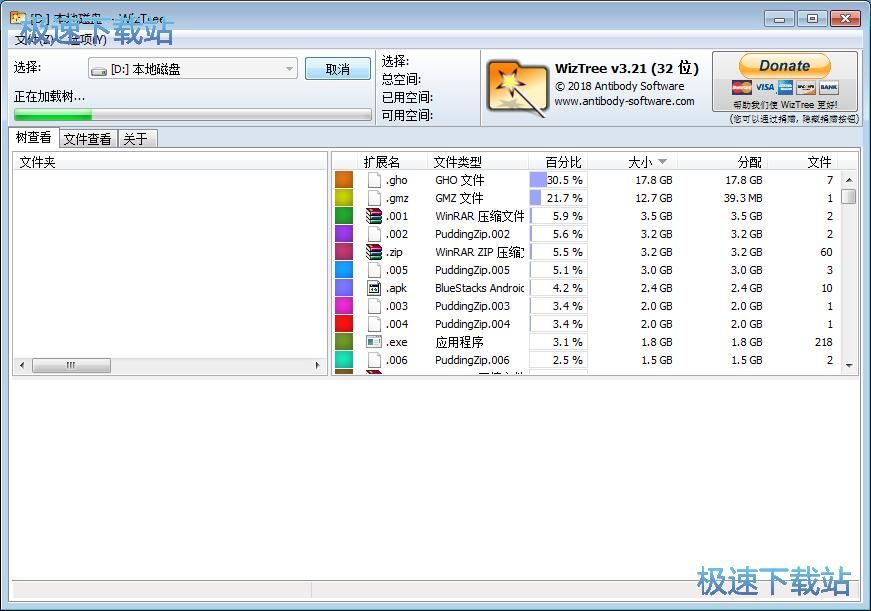Select the 应用程序 type text
Viewport: 871px width, 611px height.
(x=459, y=342)
